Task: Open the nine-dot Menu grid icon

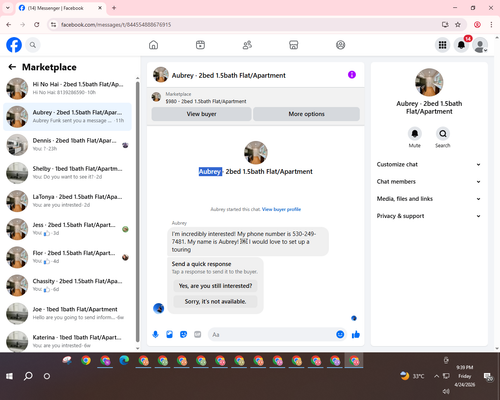Action: coord(442,45)
